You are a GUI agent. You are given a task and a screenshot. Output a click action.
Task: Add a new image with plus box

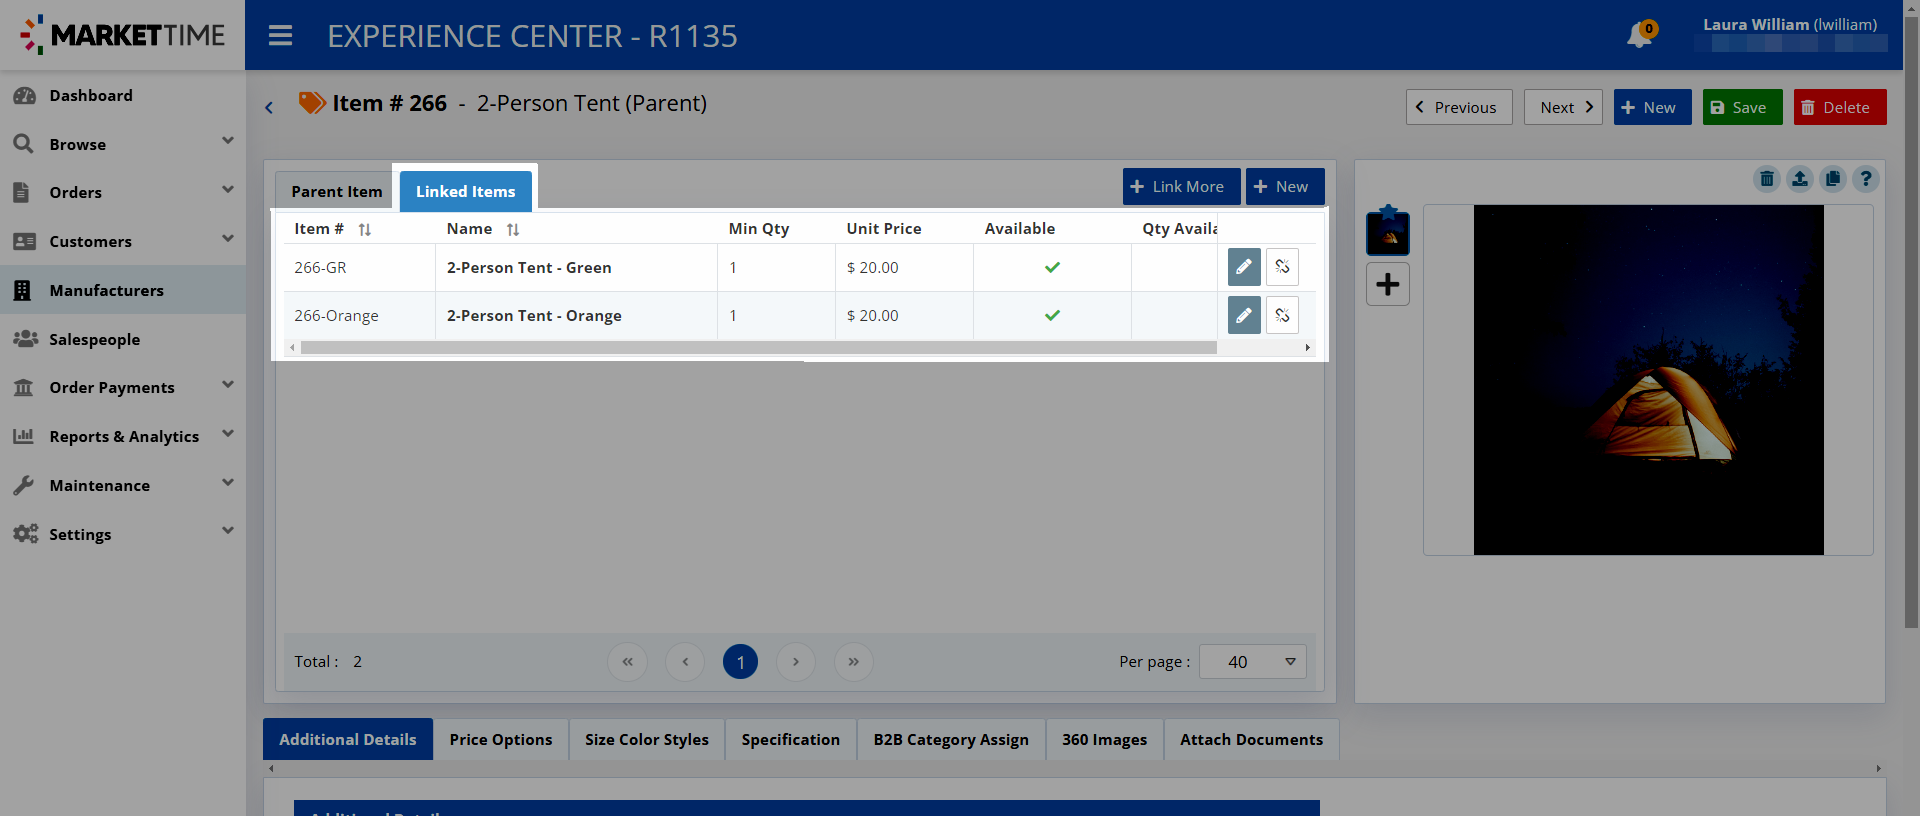click(x=1388, y=285)
